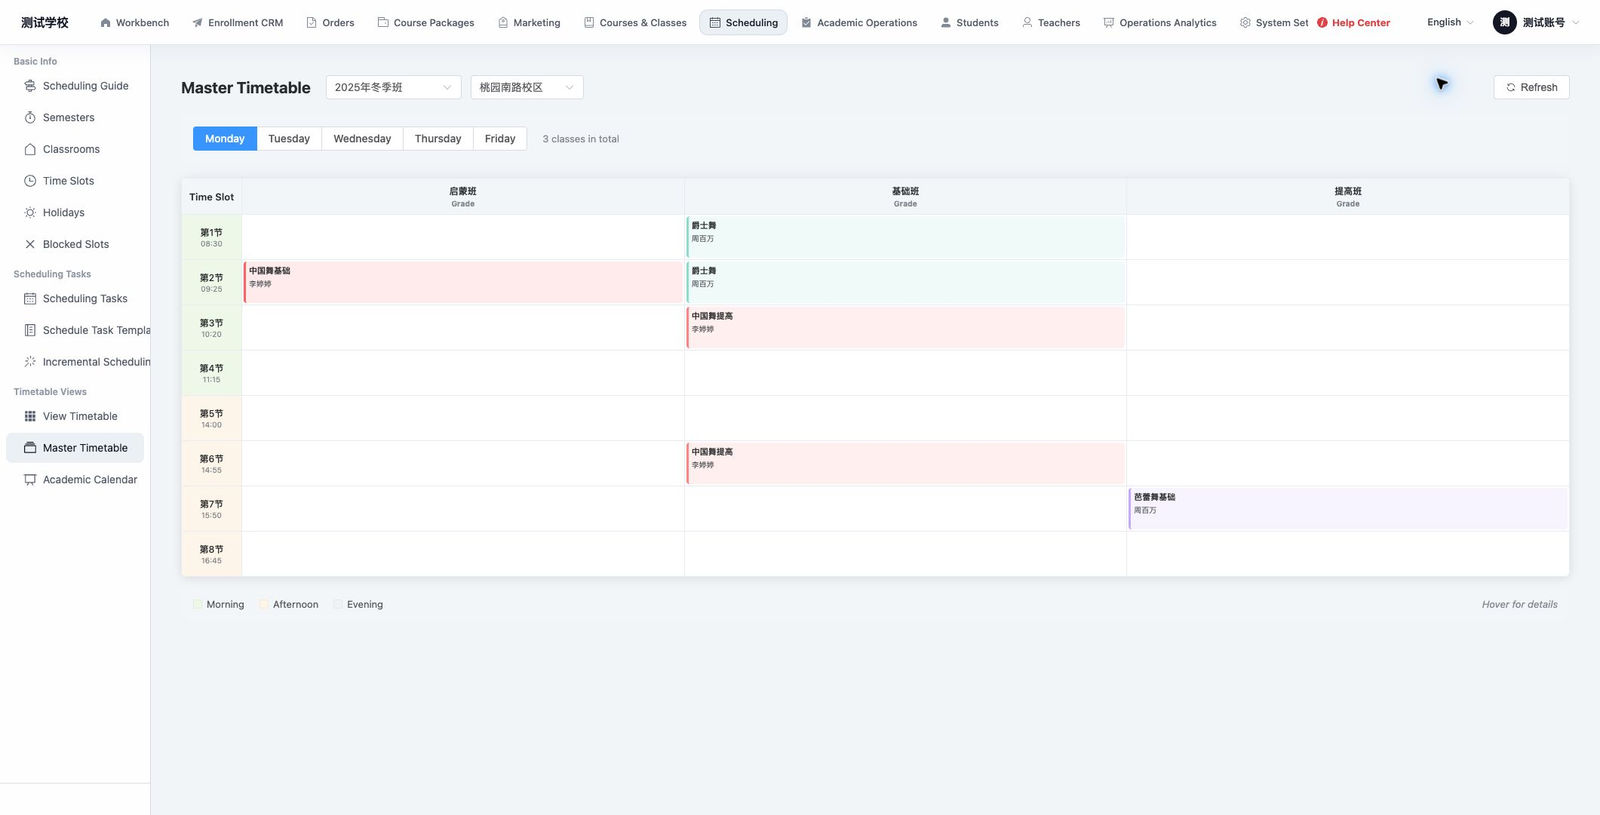Switch to the Tuesday tab
The width and height of the screenshot is (1600, 815).
(289, 139)
